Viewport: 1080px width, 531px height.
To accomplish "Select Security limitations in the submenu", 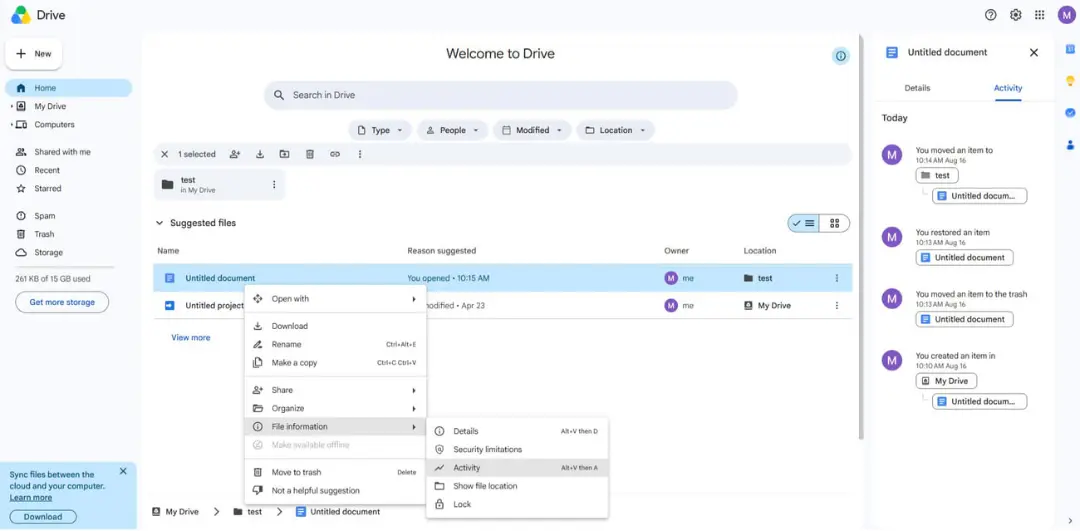I will click(x=517, y=449).
